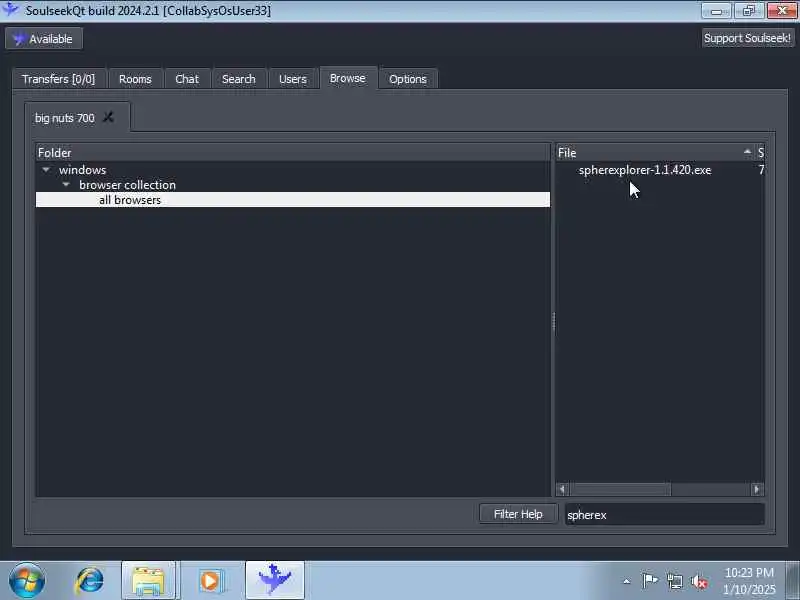Open the Transfers [0/0] tab
The width and height of the screenshot is (800, 600).
click(x=59, y=79)
